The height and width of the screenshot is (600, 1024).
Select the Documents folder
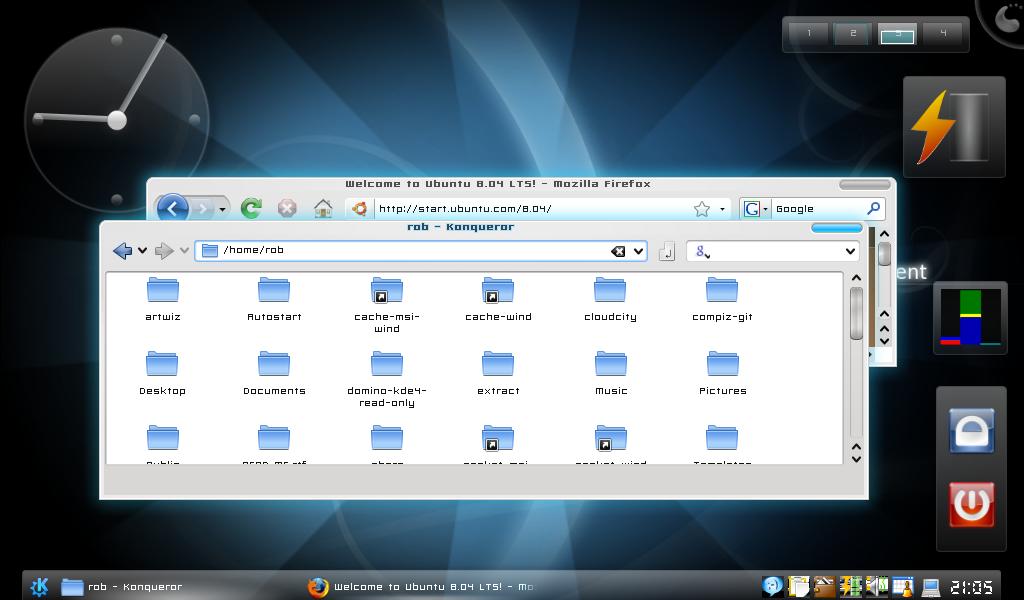point(274,373)
